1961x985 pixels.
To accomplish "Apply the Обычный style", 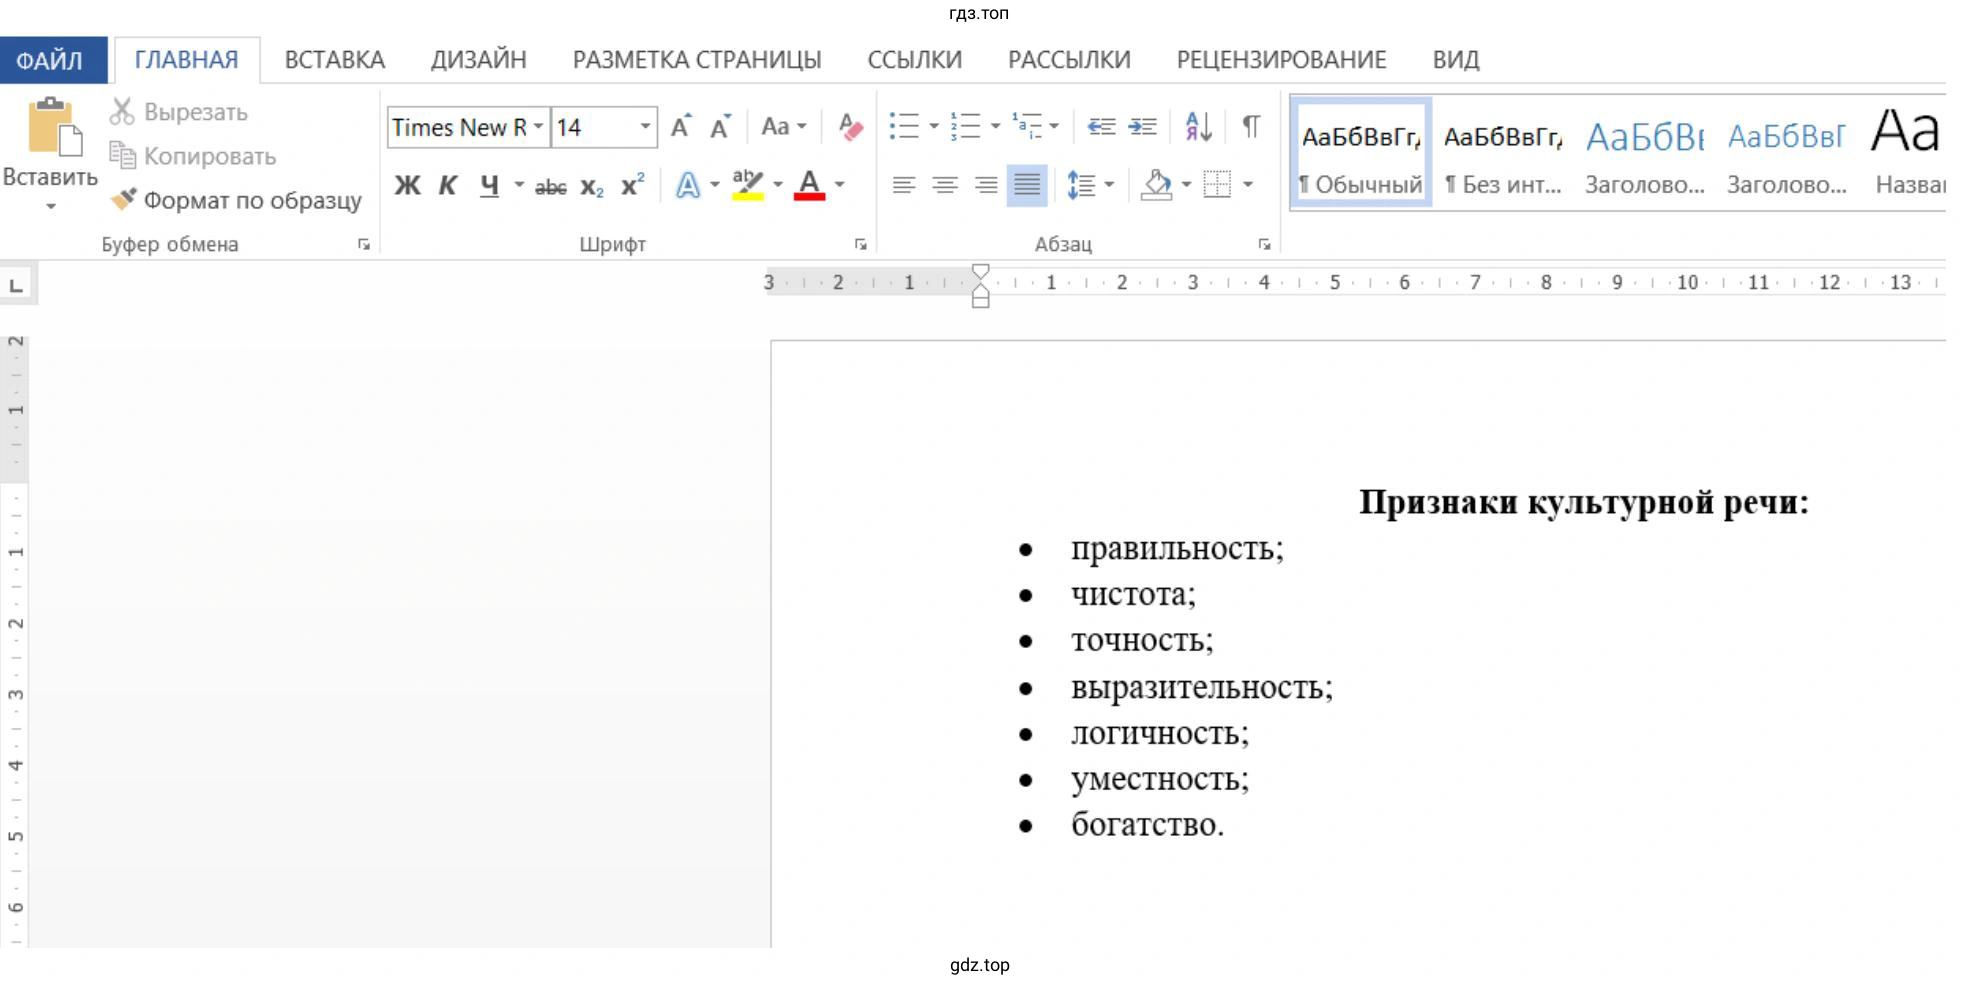I will [x=1361, y=153].
